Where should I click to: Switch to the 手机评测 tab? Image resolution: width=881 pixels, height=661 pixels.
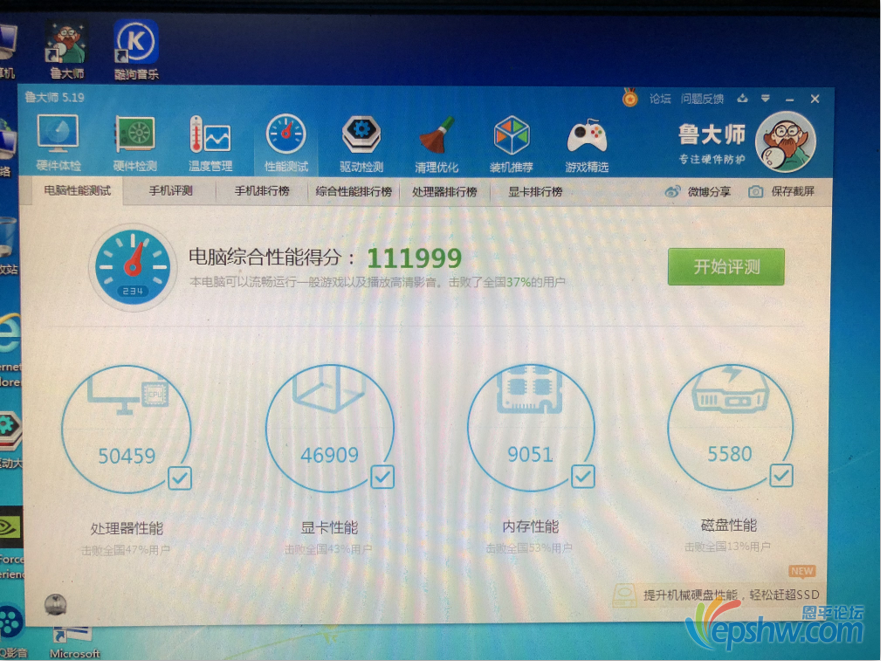pyautogui.click(x=170, y=191)
